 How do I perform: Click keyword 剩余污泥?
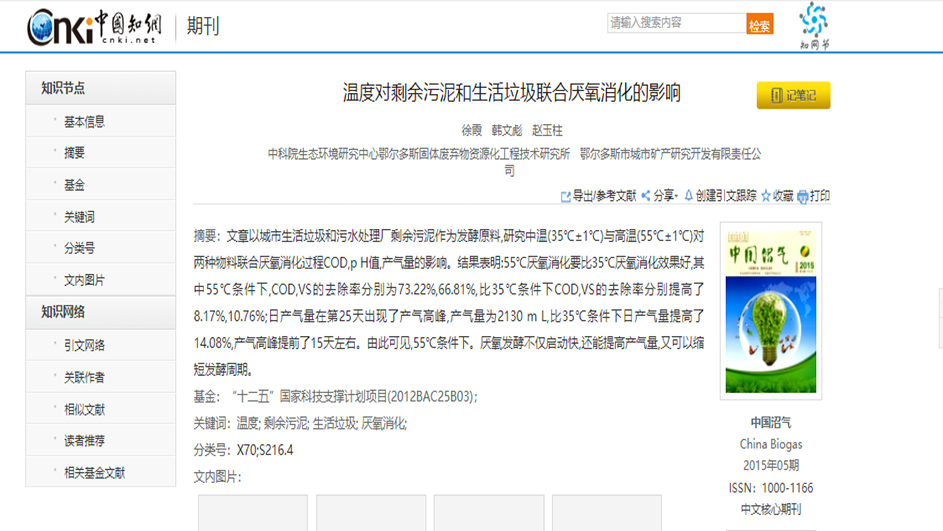pyautogui.click(x=286, y=423)
